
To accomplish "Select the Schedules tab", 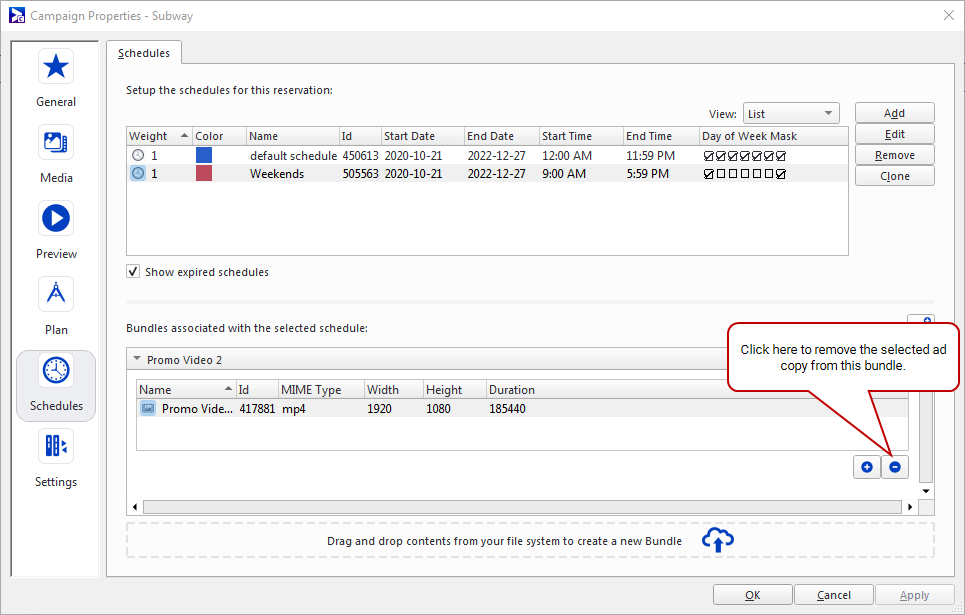I will [143, 53].
